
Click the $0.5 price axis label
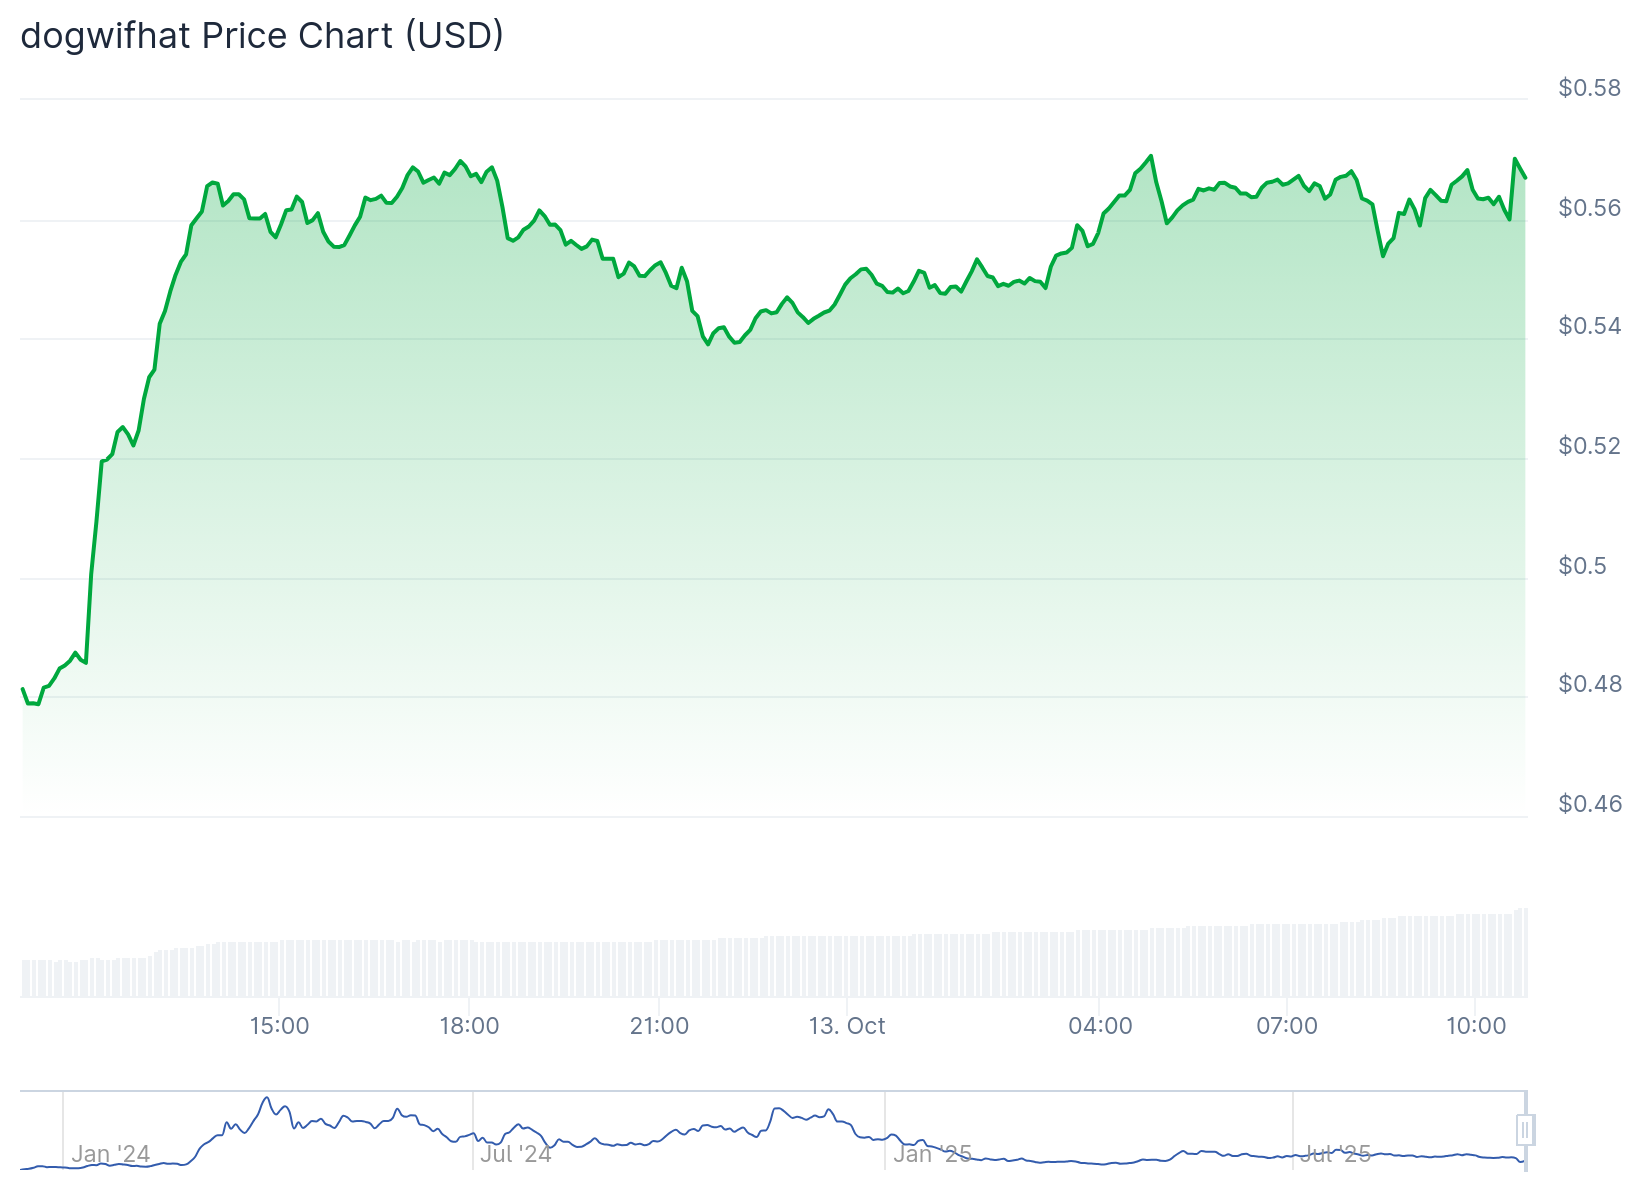click(x=1582, y=566)
